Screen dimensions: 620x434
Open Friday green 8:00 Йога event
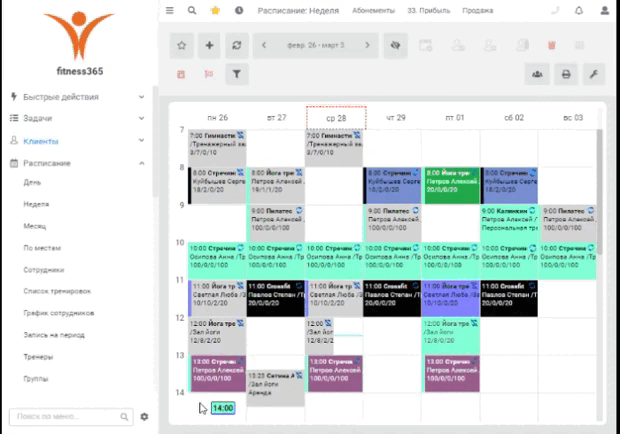(x=452, y=186)
